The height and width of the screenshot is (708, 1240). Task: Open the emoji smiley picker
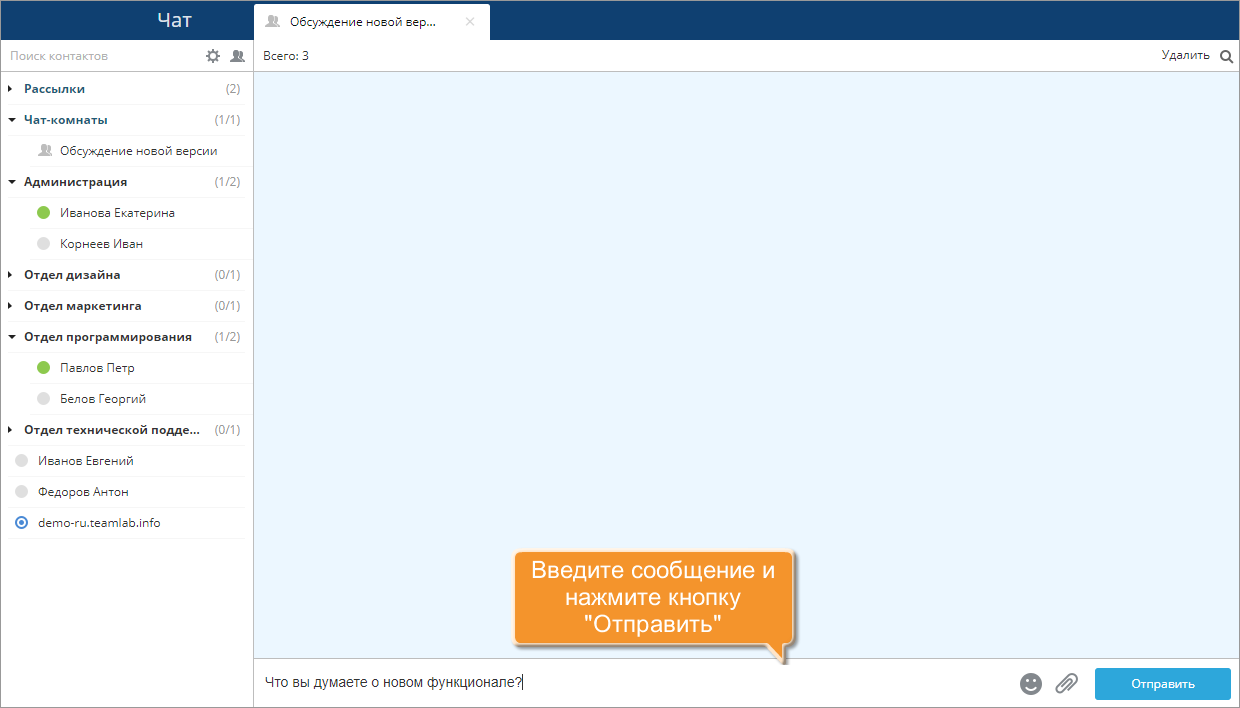(1031, 684)
